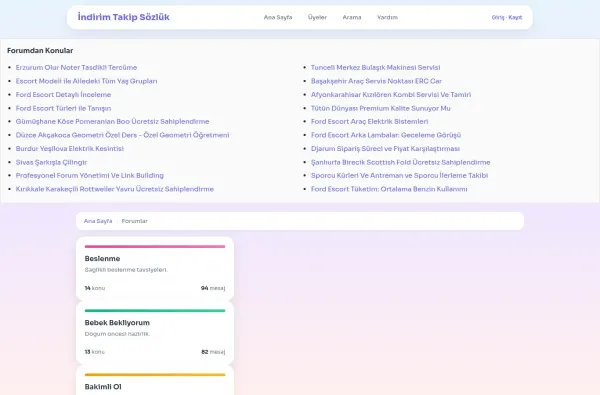Image resolution: width=600 pixels, height=395 pixels.
Task: Open Şanlıurfa Birecik Scottish Fold topic
Action: tap(400, 162)
